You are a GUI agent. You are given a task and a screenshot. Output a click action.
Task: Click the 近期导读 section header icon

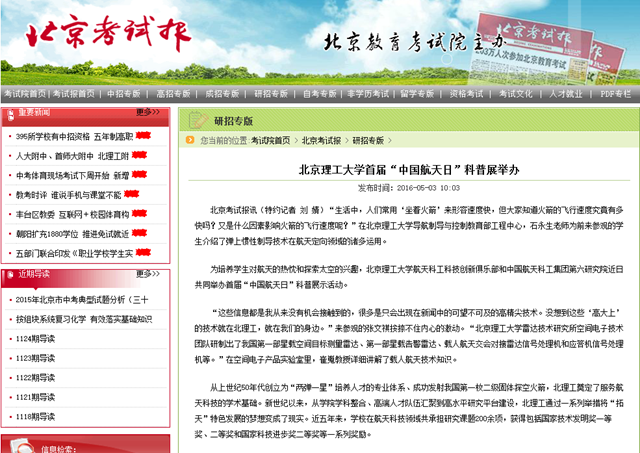(x=9, y=273)
